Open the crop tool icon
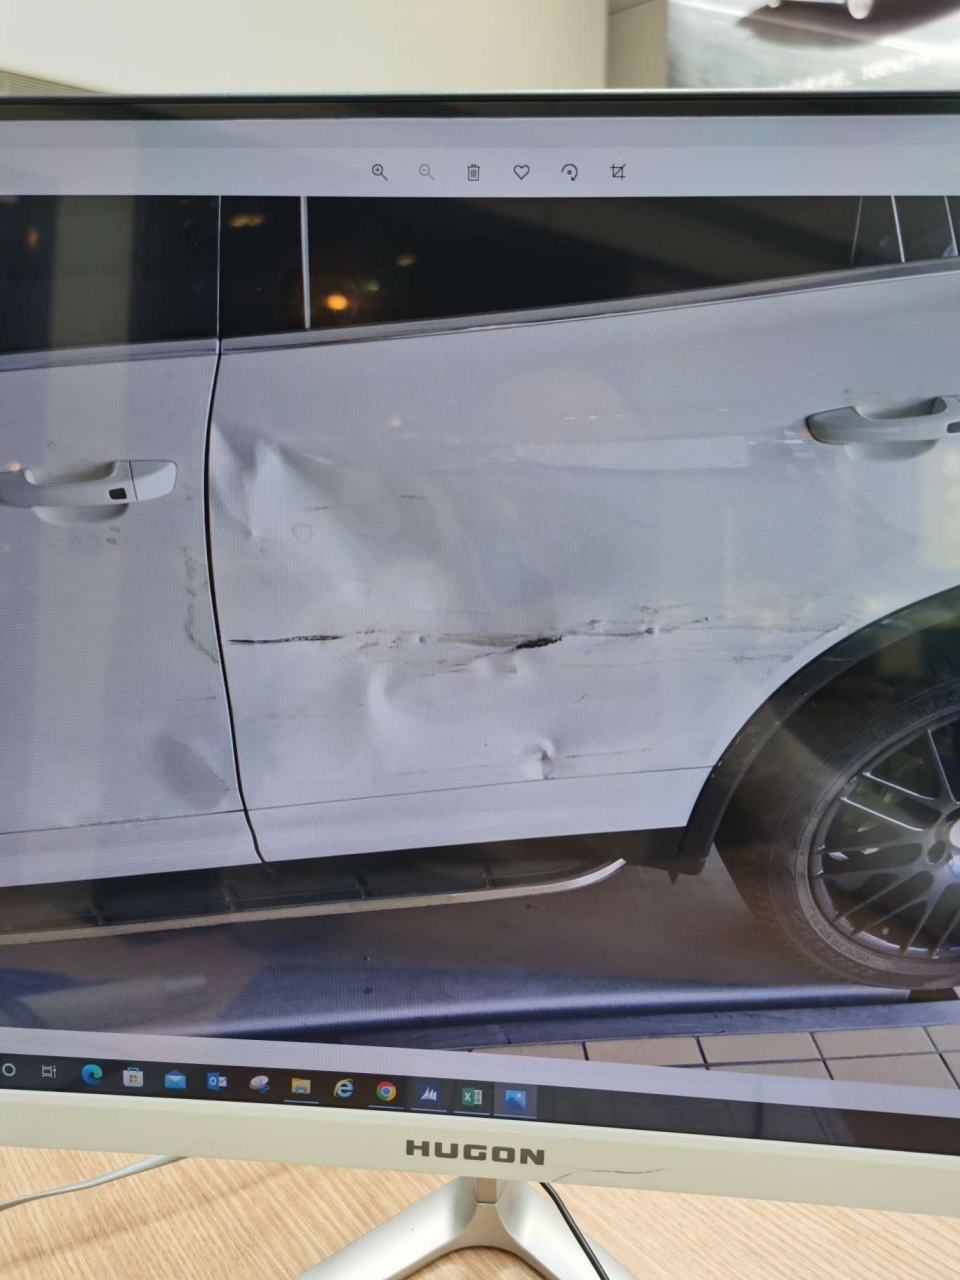 pos(617,172)
